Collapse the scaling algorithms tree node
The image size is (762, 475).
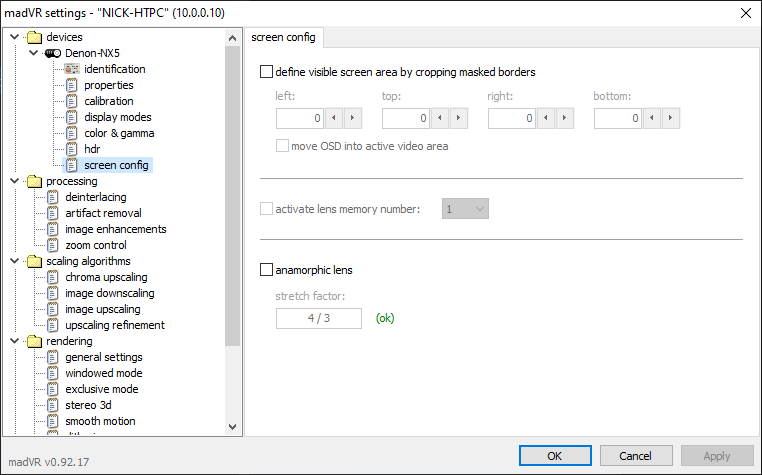pyautogui.click(x=14, y=261)
